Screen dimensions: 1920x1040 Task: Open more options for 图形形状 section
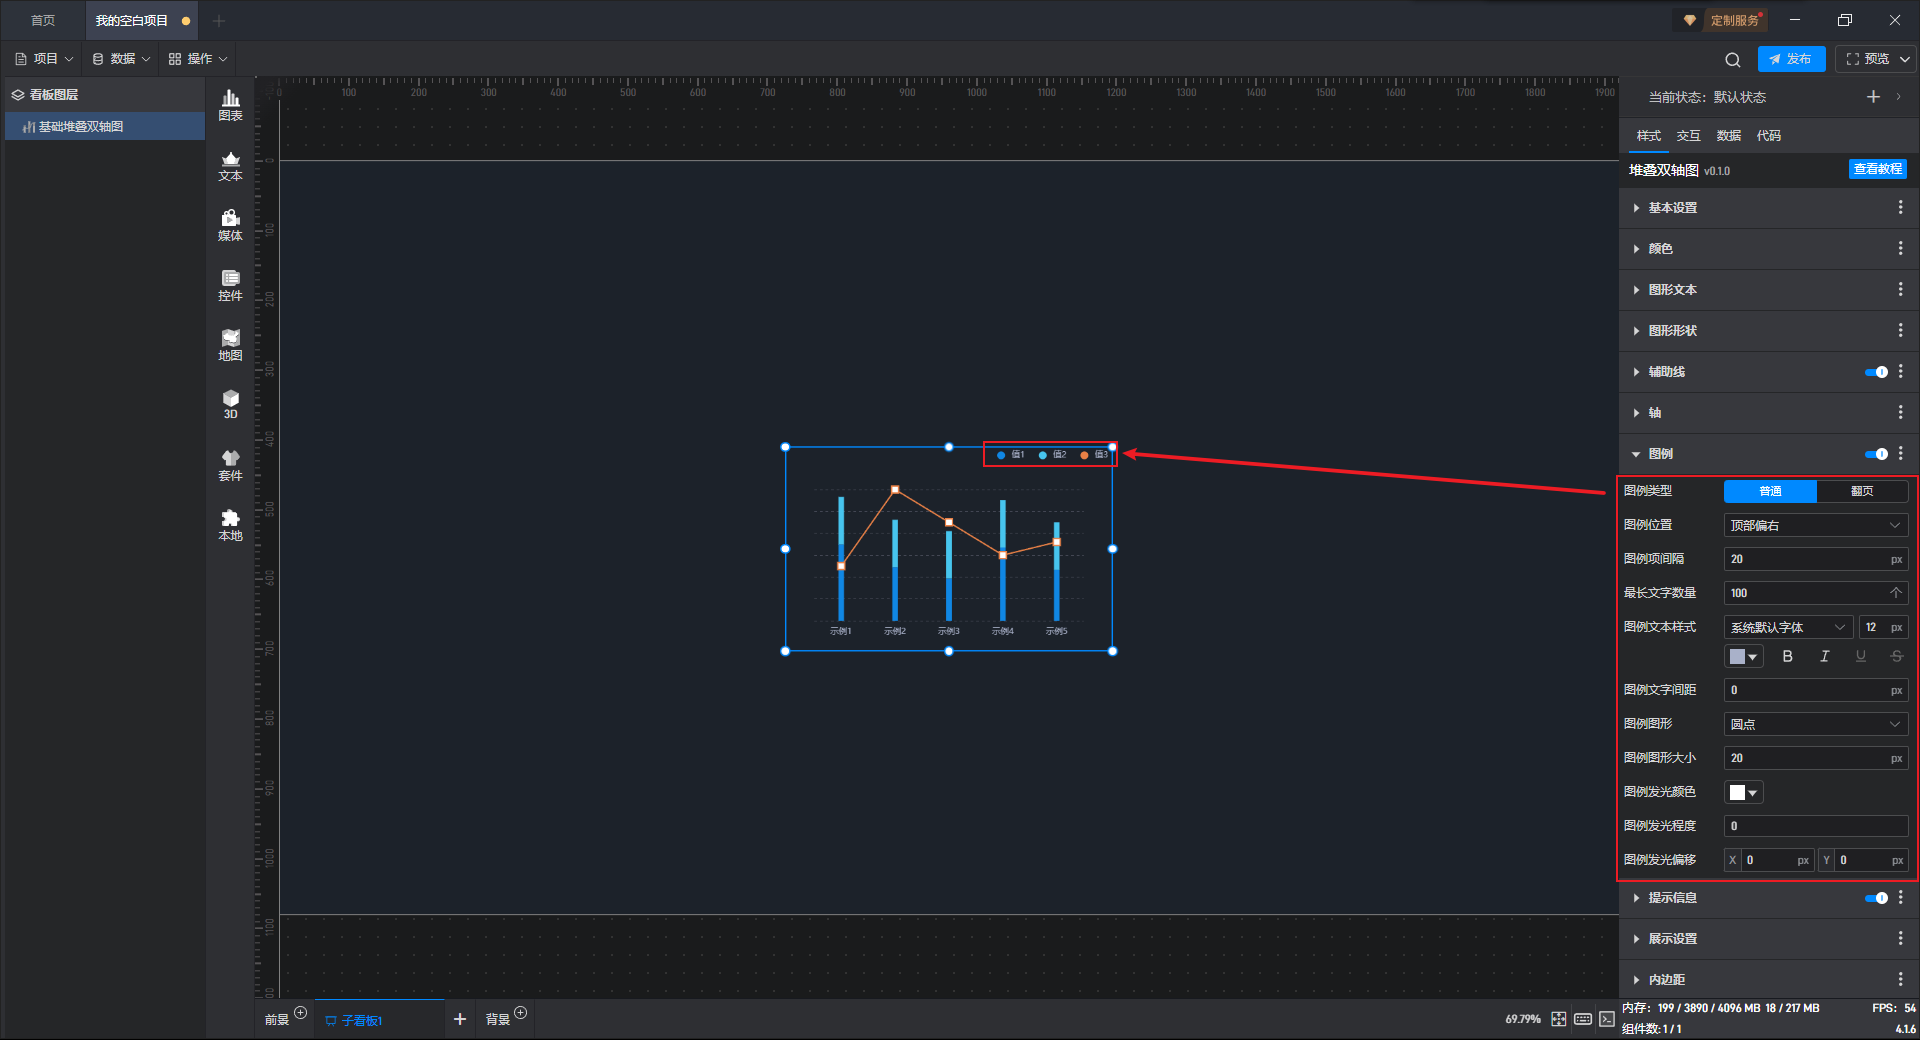click(1900, 331)
